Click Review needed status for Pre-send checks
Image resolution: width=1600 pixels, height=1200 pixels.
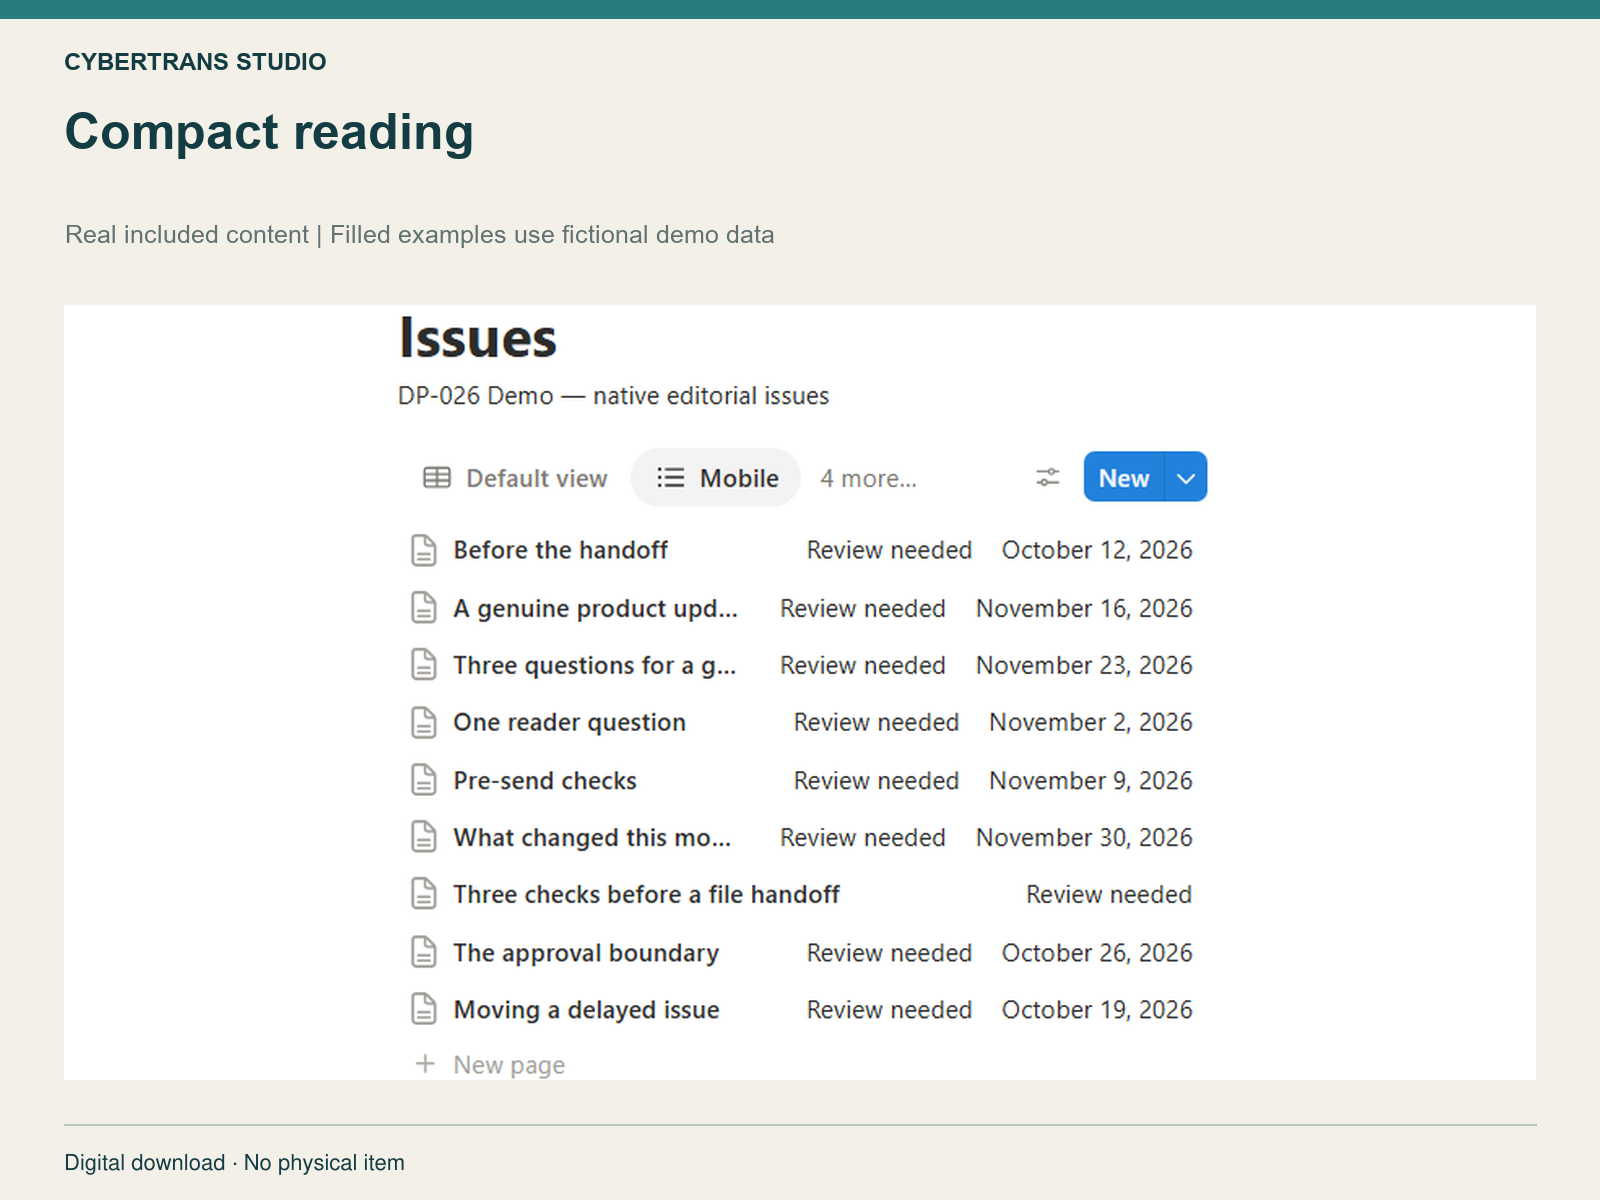point(876,780)
